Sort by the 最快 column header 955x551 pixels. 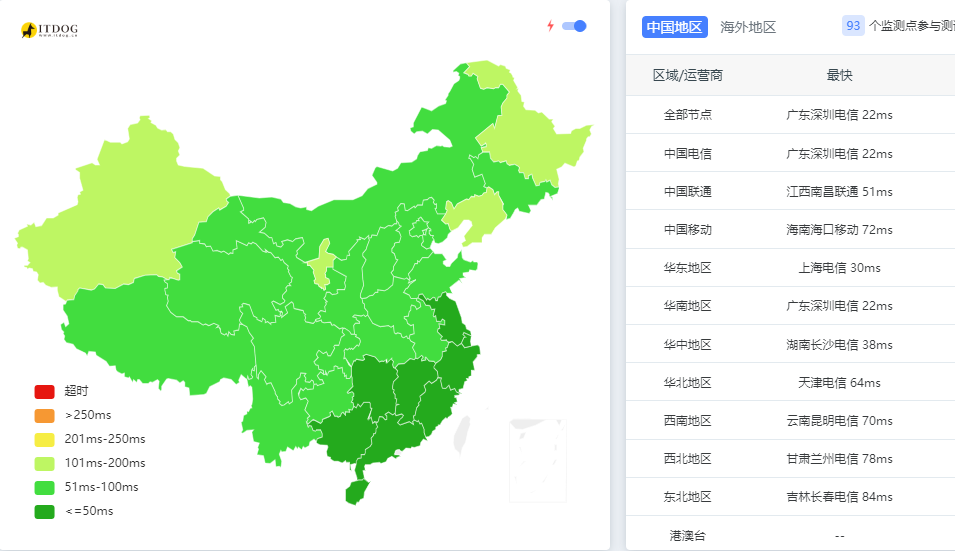point(839,76)
